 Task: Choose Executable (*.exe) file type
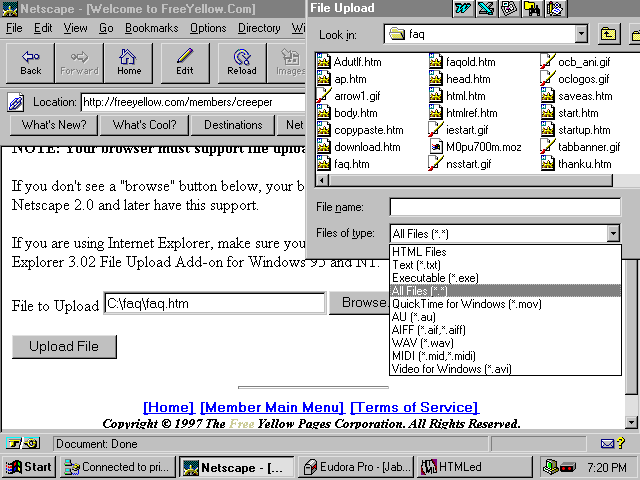[x=505, y=278]
